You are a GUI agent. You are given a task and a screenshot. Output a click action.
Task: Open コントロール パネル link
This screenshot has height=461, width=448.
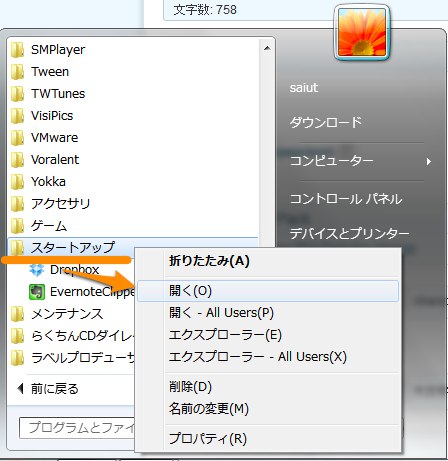pyautogui.click(x=346, y=199)
